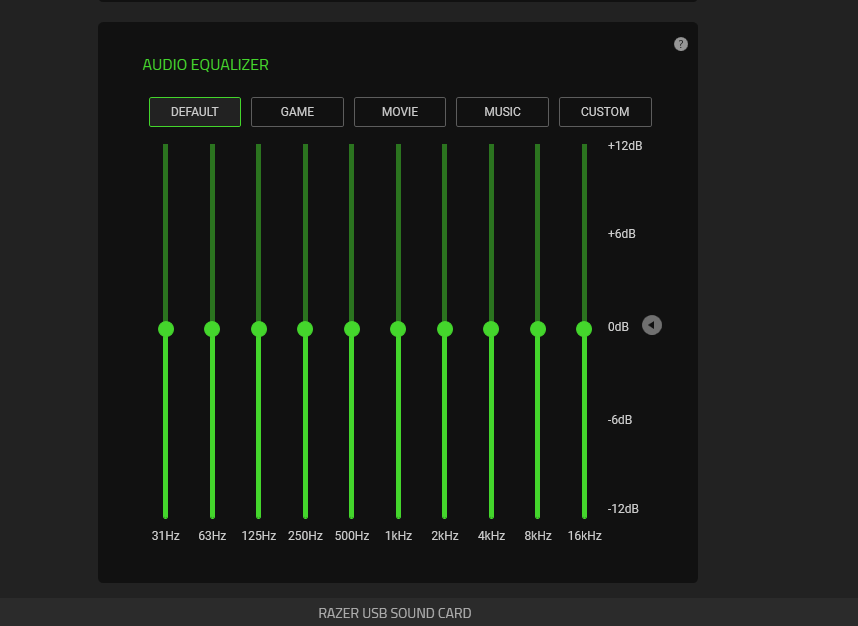
Task: Set the 16kHz band to -12dB bottom
Action: coord(584,514)
